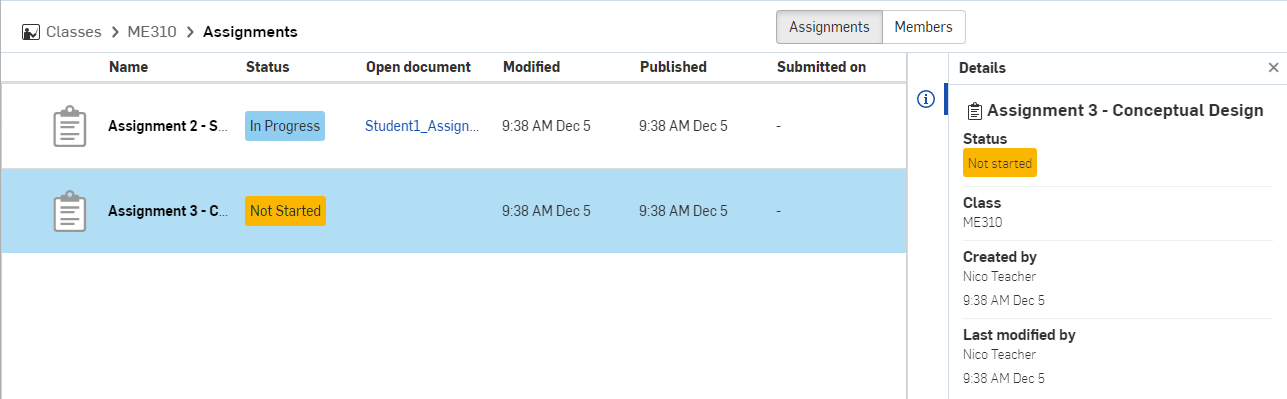
Task: Click the In Progress status badge
Action: pos(285,126)
